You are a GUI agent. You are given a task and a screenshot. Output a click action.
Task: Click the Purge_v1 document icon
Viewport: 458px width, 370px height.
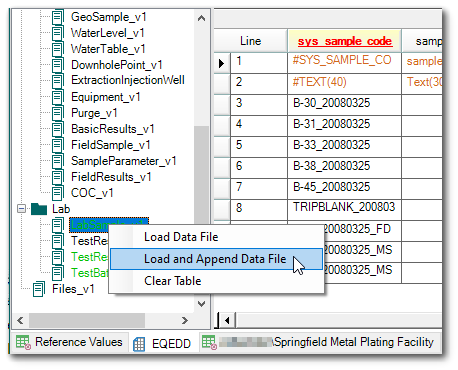pyautogui.click(x=58, y=113)
